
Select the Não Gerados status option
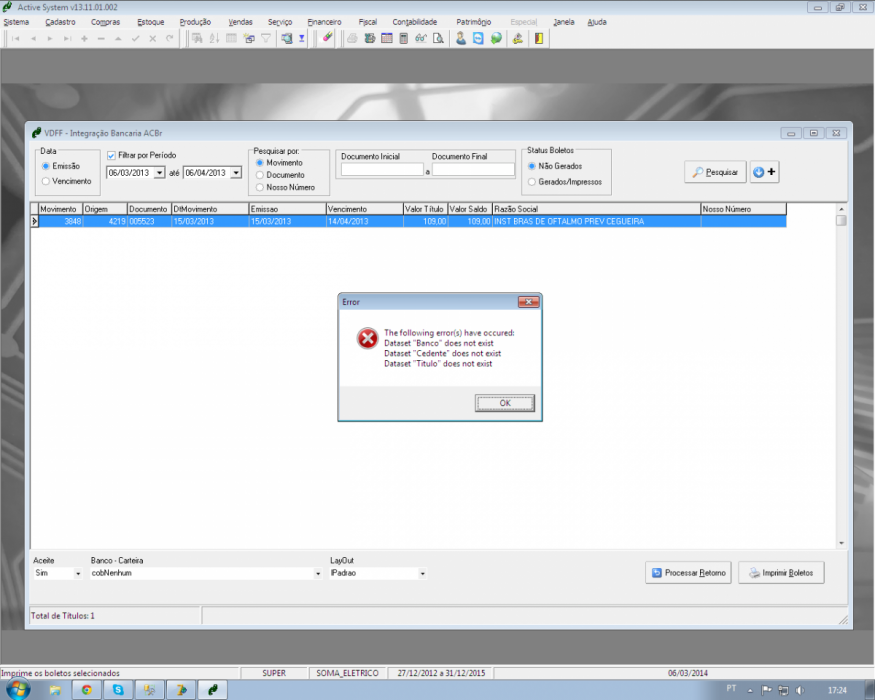click(532, 166)
